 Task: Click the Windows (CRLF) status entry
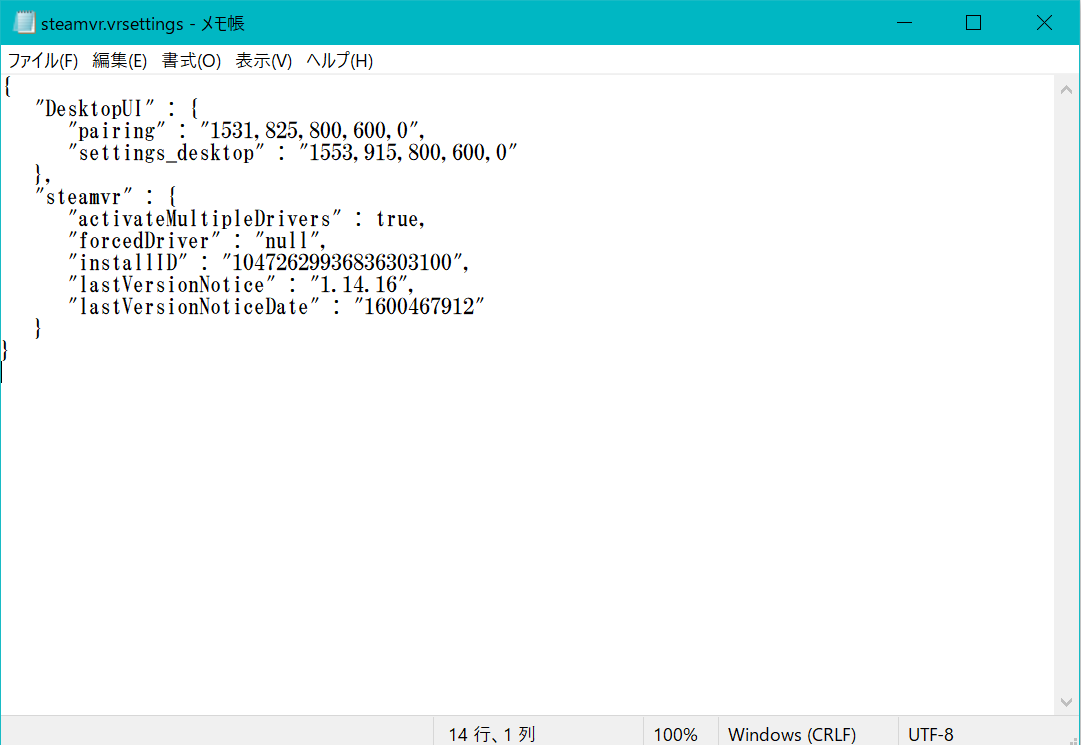(x=792, y=735)
